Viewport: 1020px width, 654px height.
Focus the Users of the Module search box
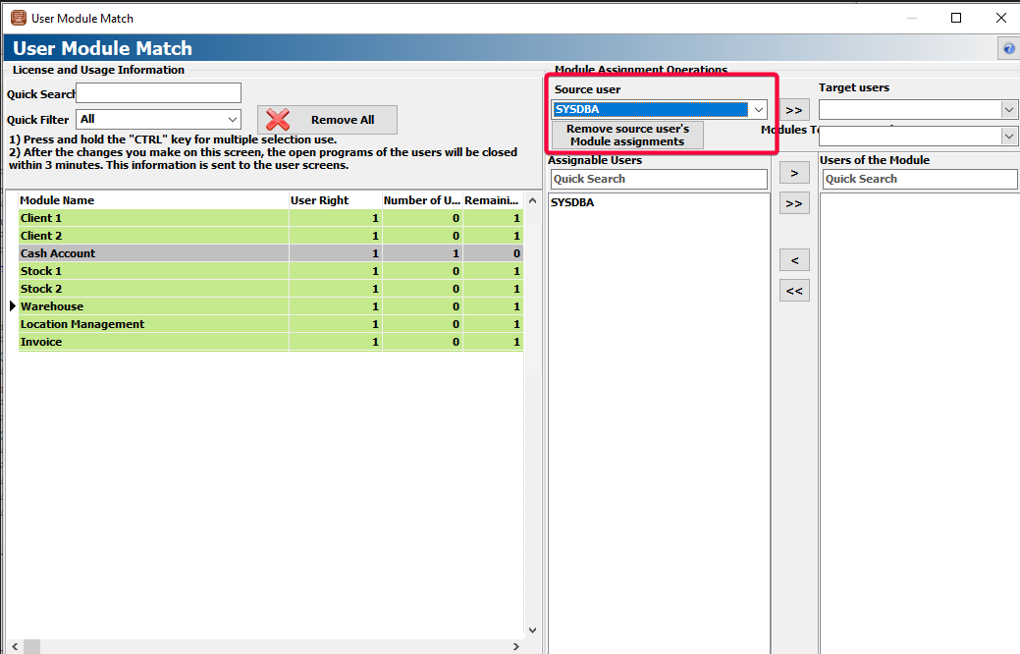920,179
